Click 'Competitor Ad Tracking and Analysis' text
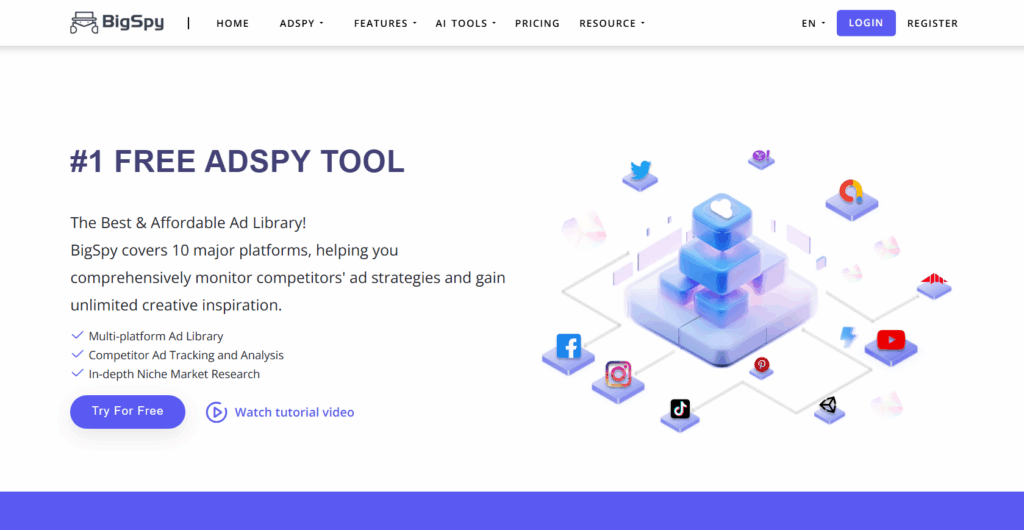This screenshot has width=1024, height=530. [x=186, y=356]
